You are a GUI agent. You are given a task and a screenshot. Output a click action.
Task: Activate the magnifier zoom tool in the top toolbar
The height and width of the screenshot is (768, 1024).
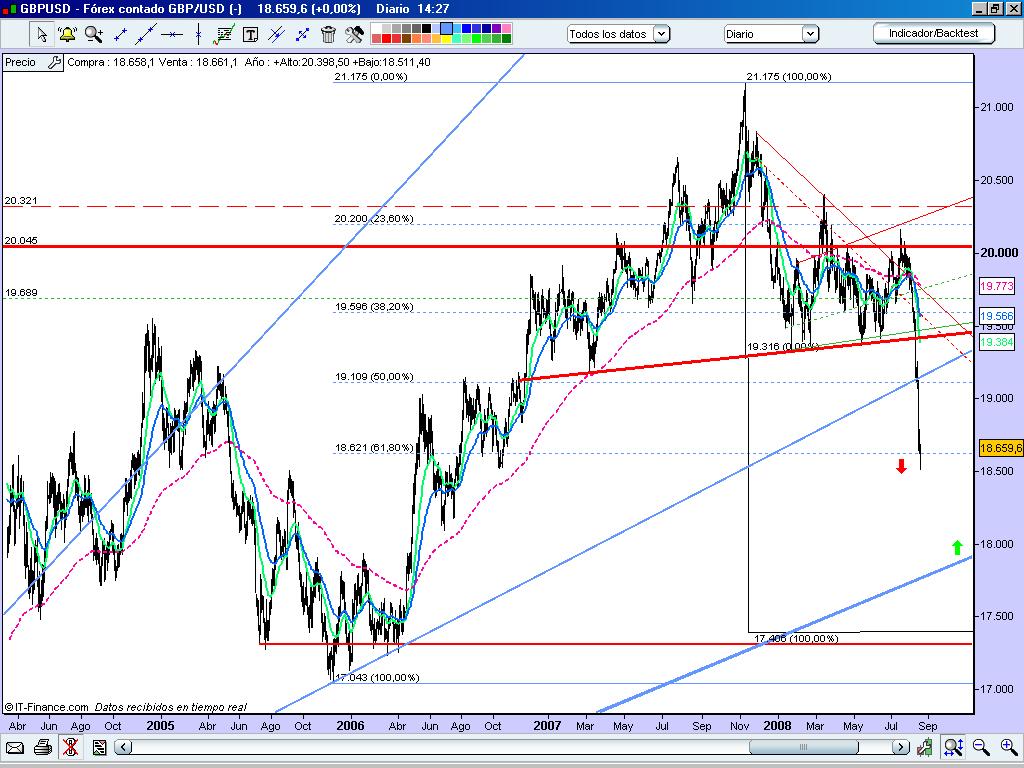click(x=93, y=34)
